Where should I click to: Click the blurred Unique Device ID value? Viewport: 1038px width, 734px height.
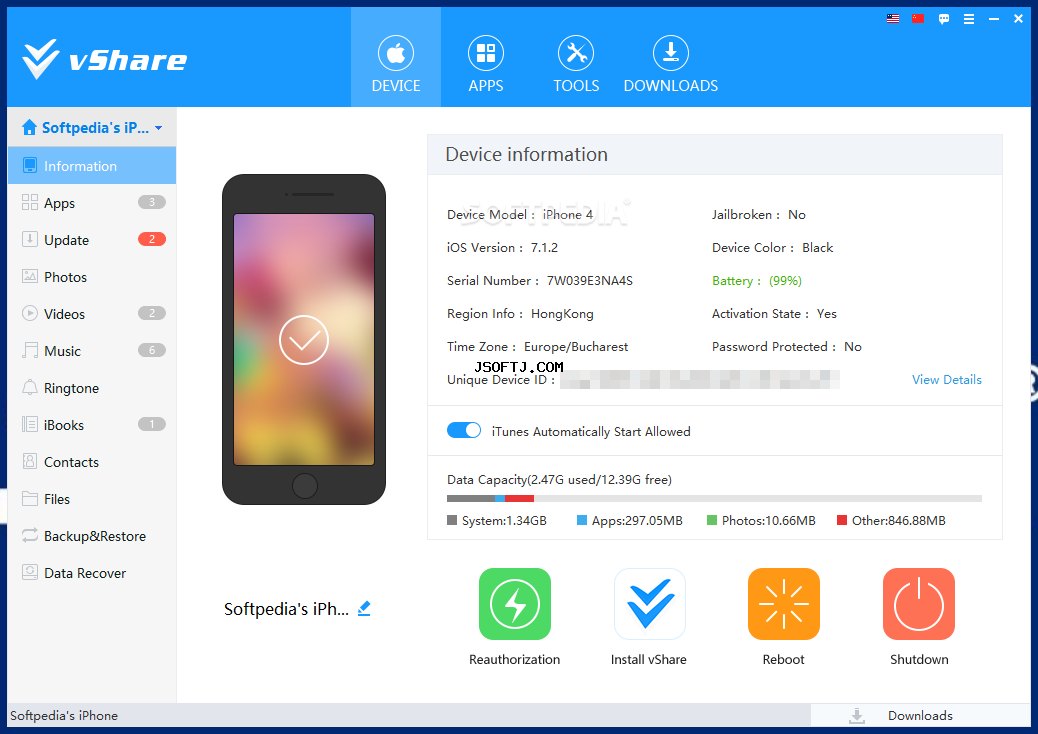coord(700,379)
